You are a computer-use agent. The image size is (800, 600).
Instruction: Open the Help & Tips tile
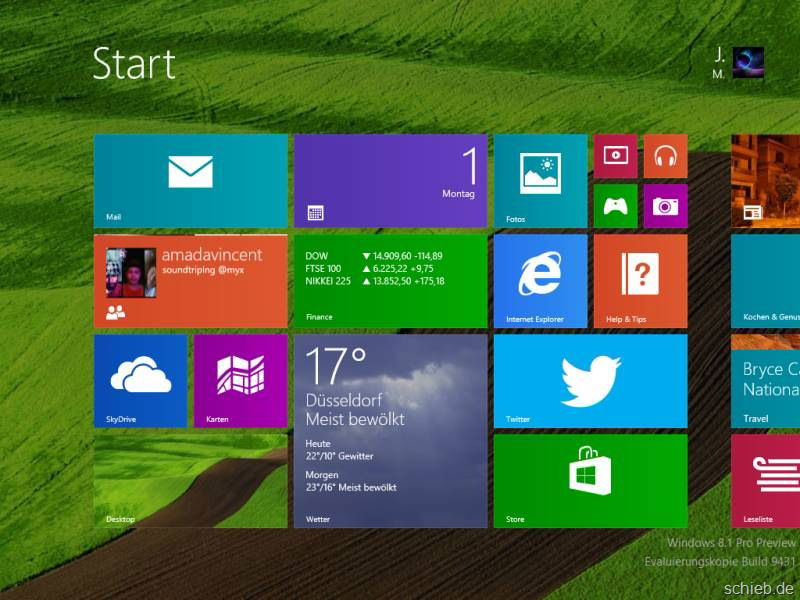coord(640,281)
